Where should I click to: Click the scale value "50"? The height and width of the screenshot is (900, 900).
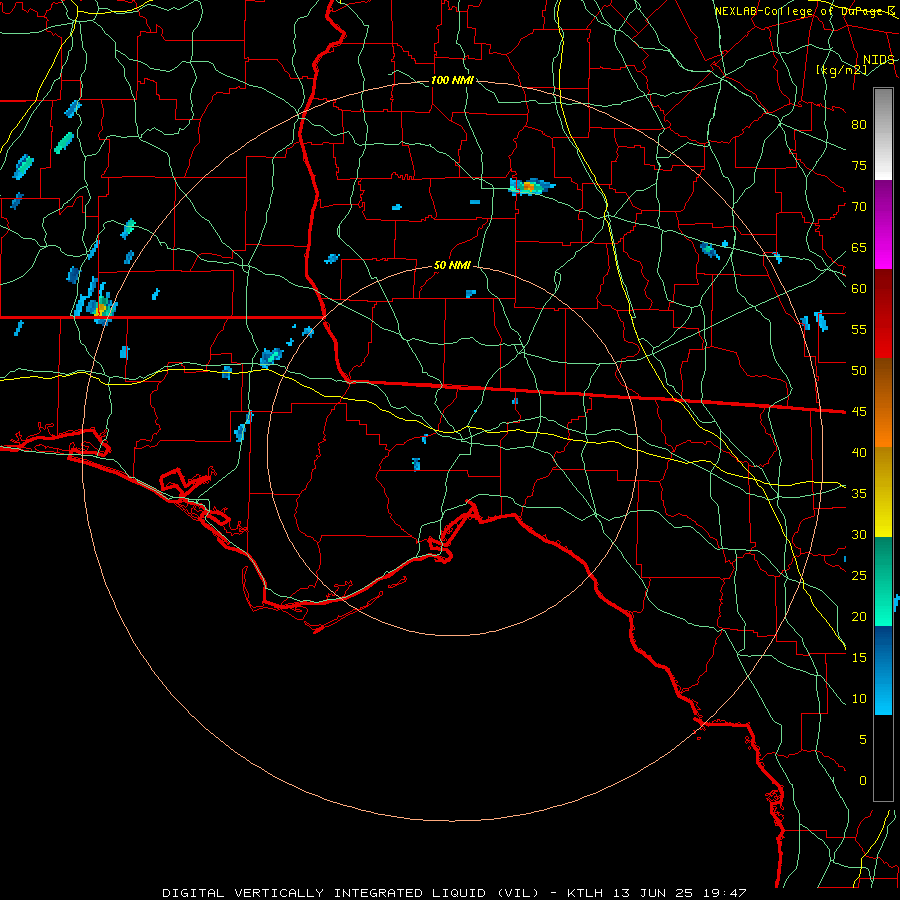[x=859, y=371]
